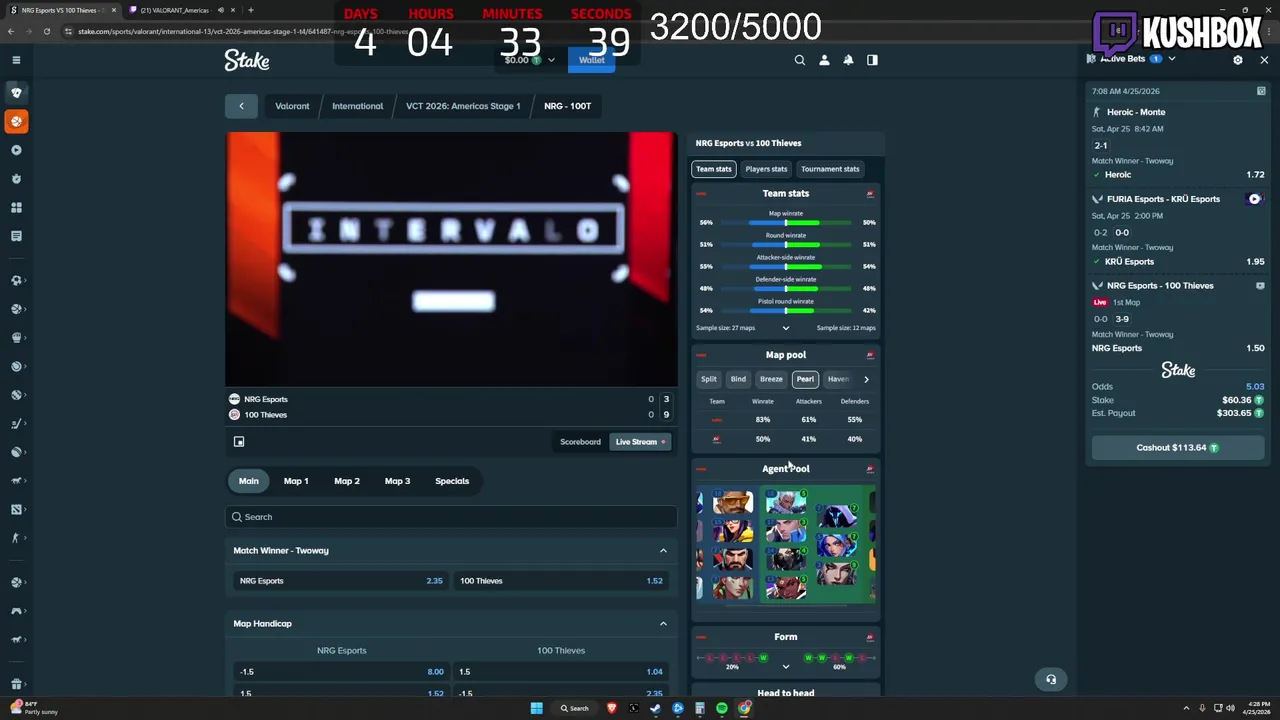
Task: Select the Pearl map chip
Action: 805,379
